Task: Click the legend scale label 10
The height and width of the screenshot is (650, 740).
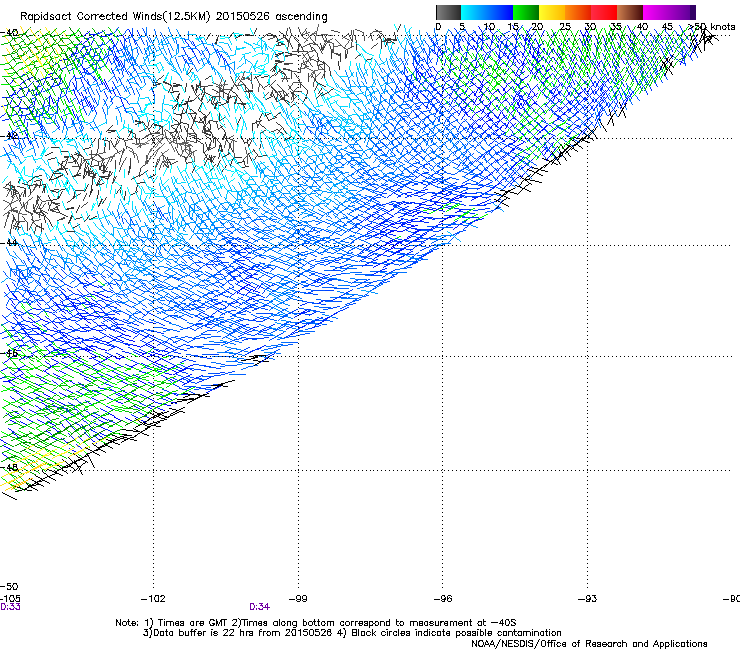Action: point(489,27)
